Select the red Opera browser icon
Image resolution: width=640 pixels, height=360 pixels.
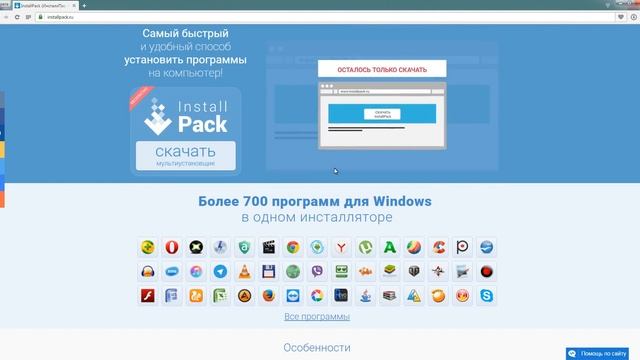(172, 247)
